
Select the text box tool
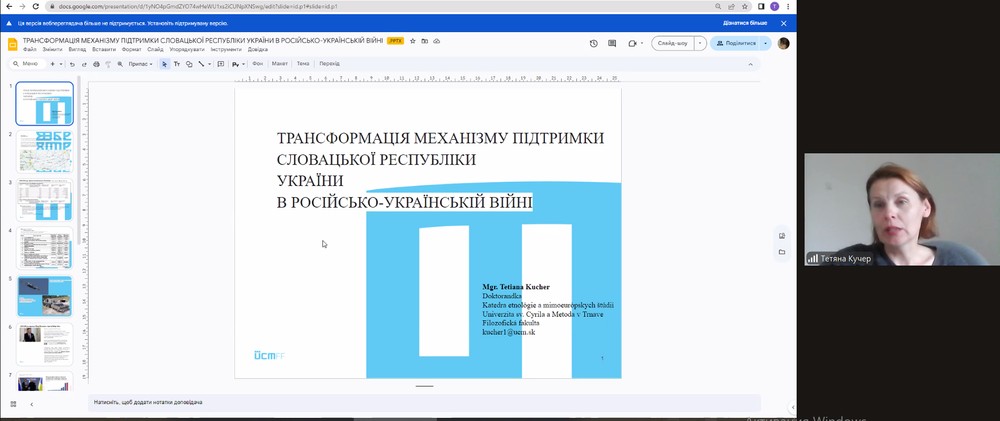click(x=176, y=64)
